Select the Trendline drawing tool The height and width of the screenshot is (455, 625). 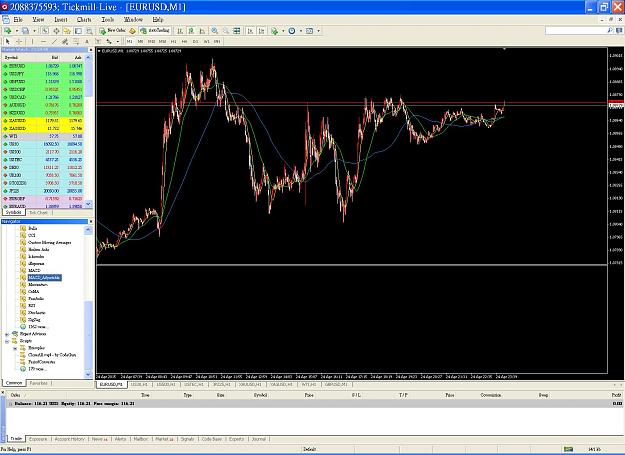tap(54, 41)
